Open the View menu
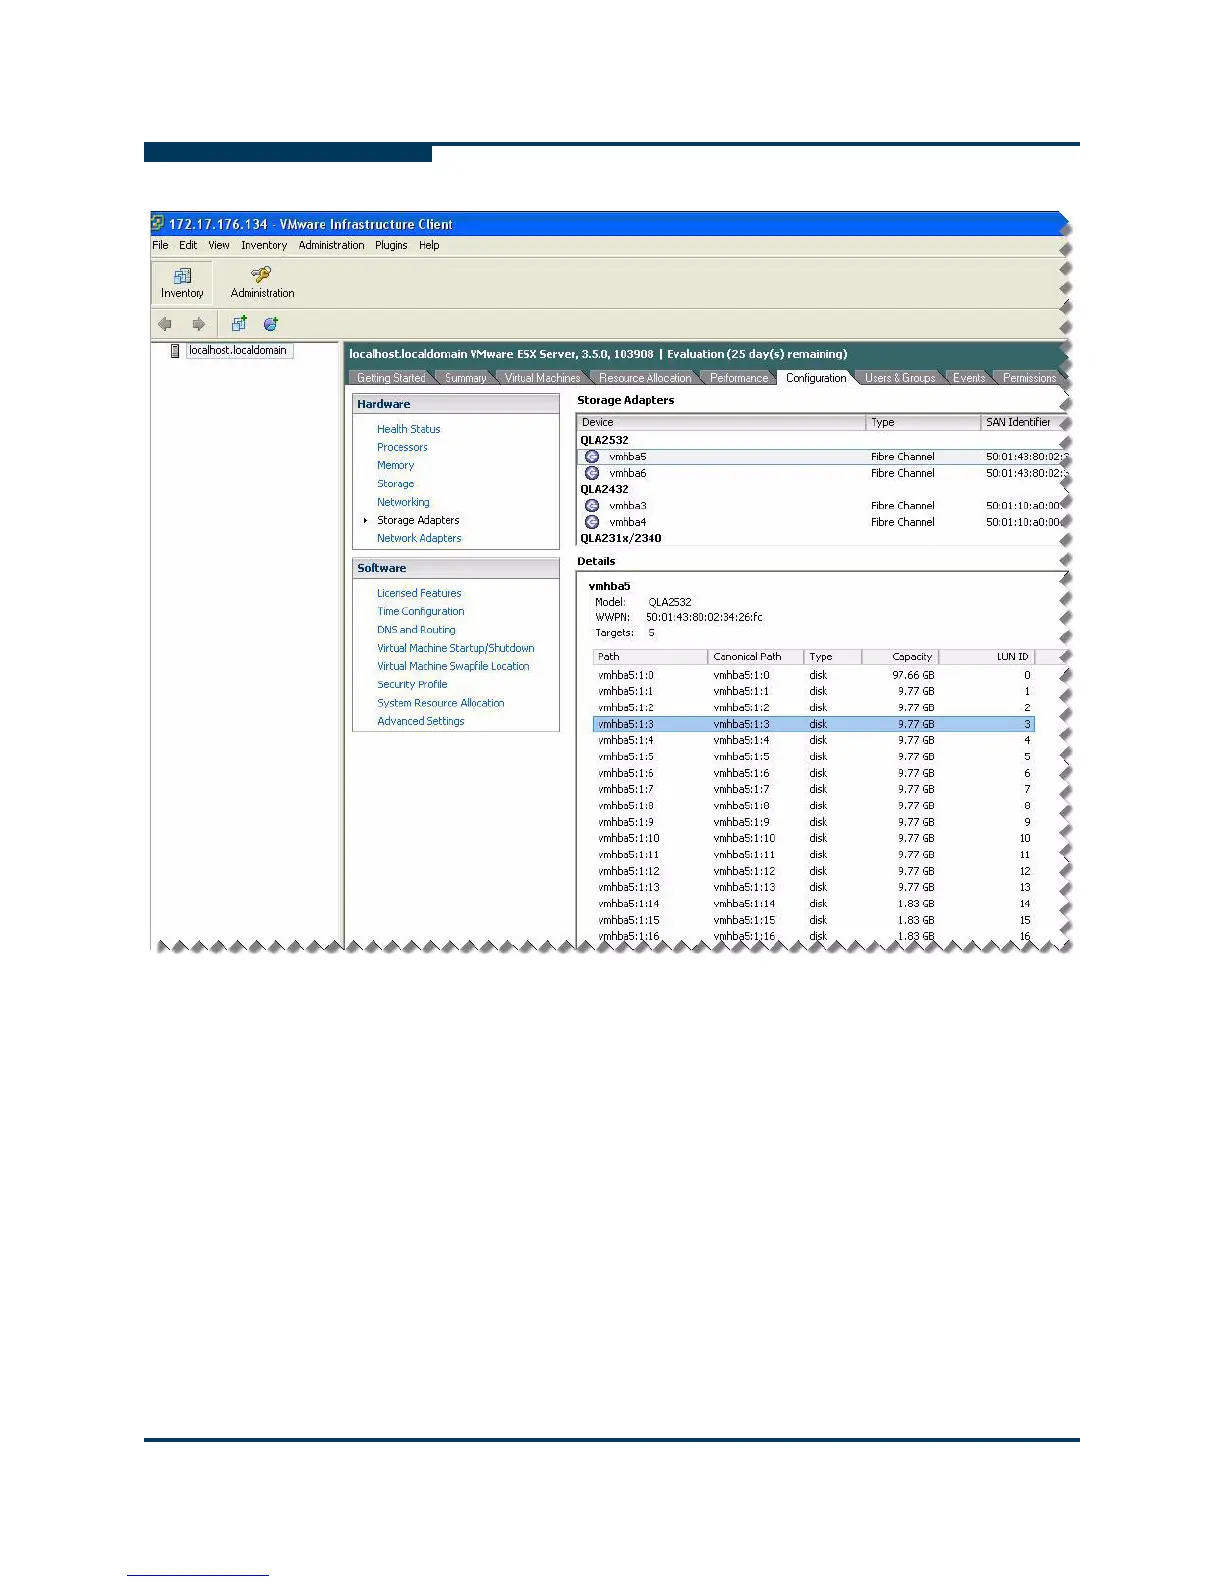 pyautogui.click(x=219, y=245)
